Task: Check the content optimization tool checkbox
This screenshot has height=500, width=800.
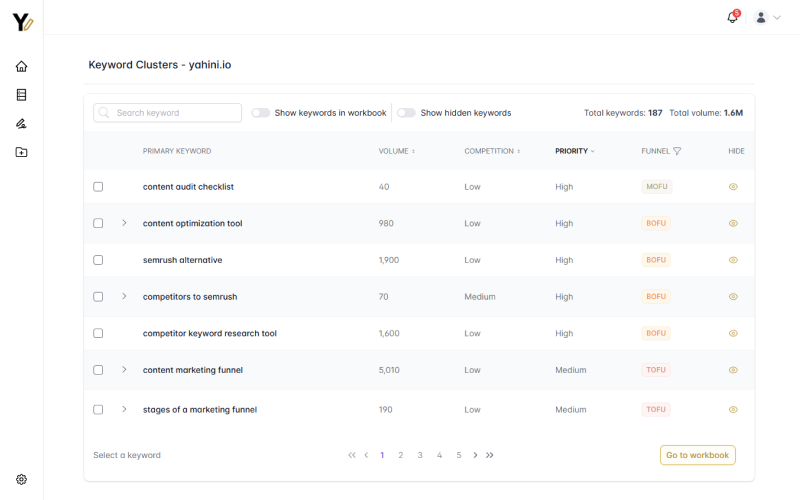Action: [98, 223]
